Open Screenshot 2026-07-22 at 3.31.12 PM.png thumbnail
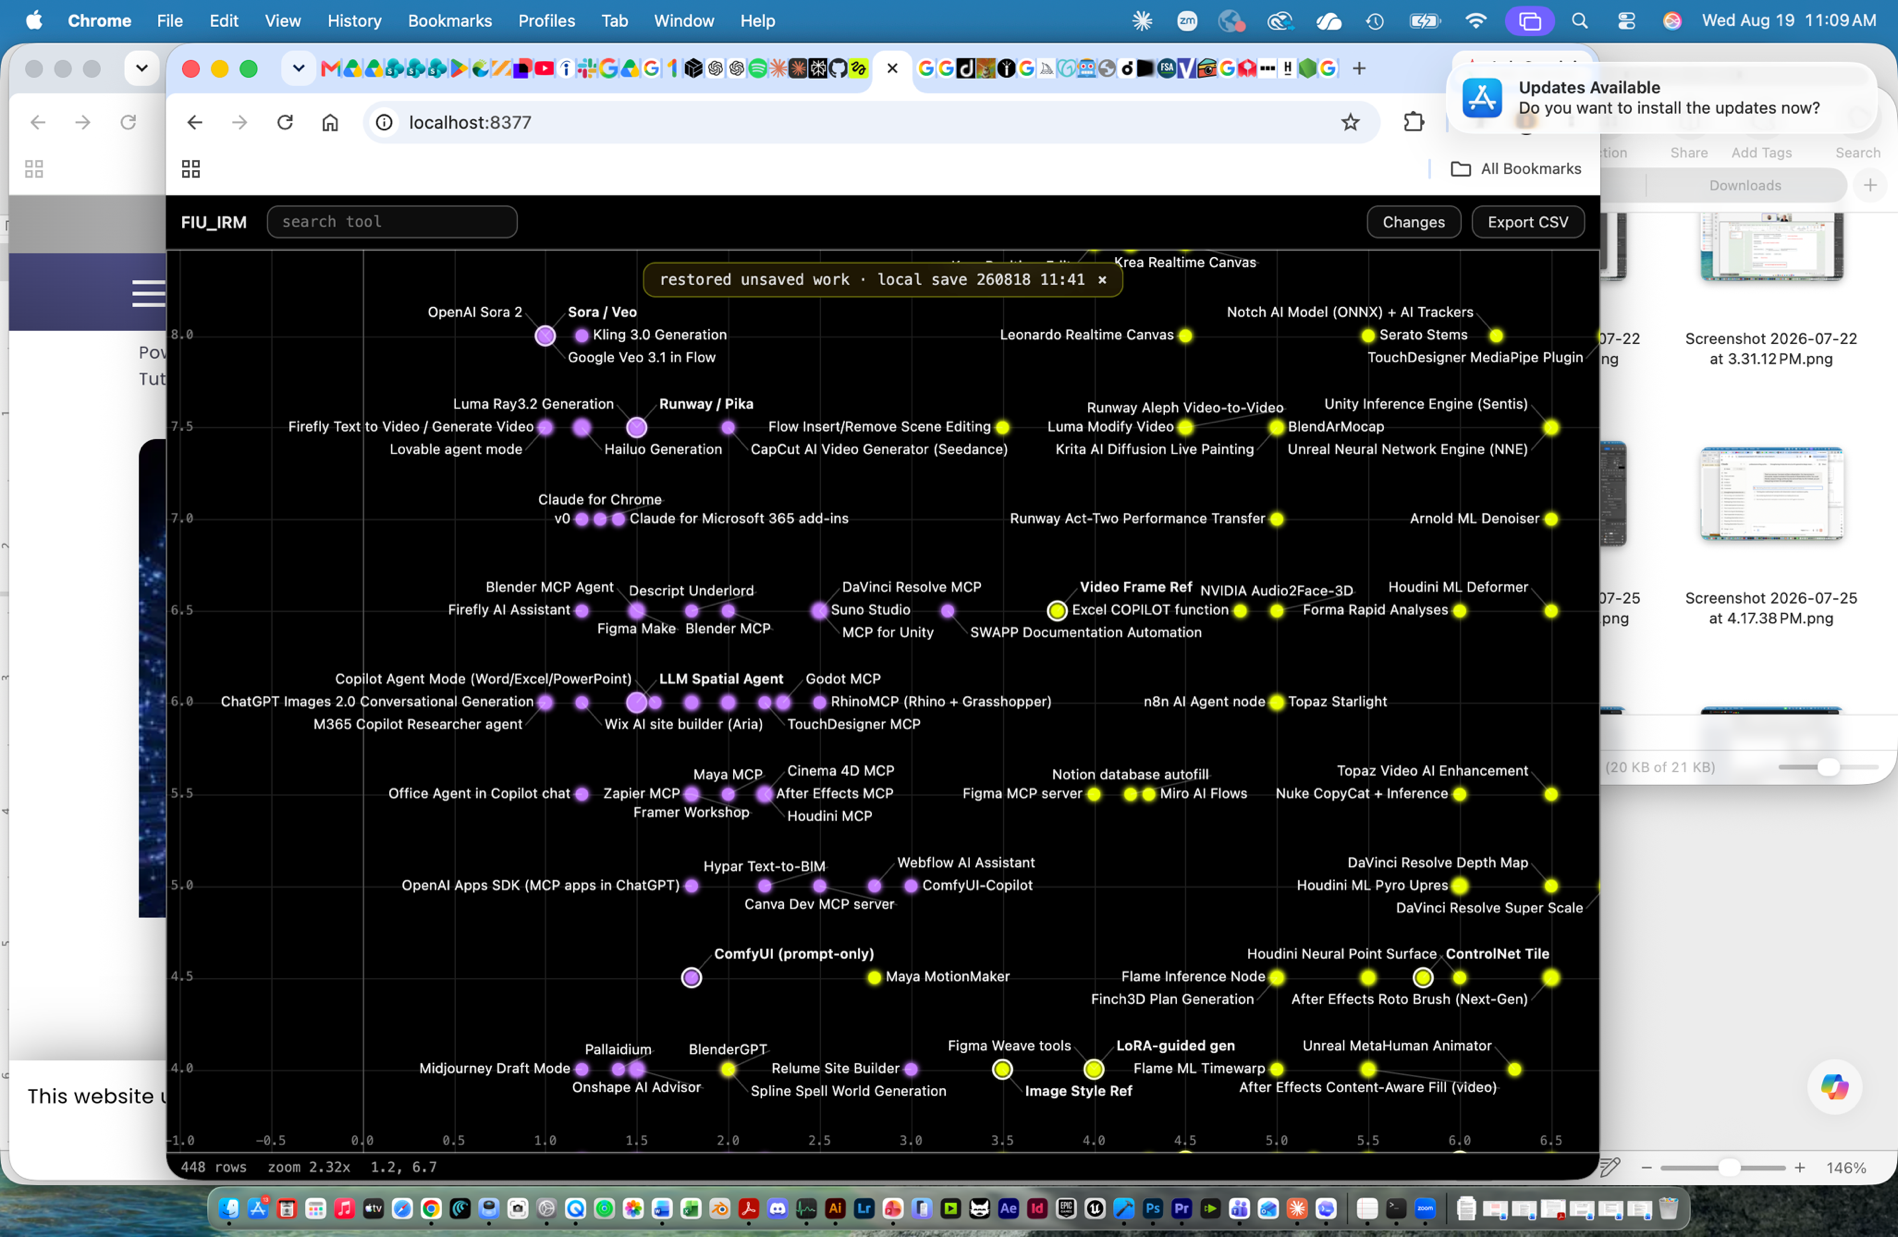The height and width of the screenshot is (1237, 1898). 1770,245
